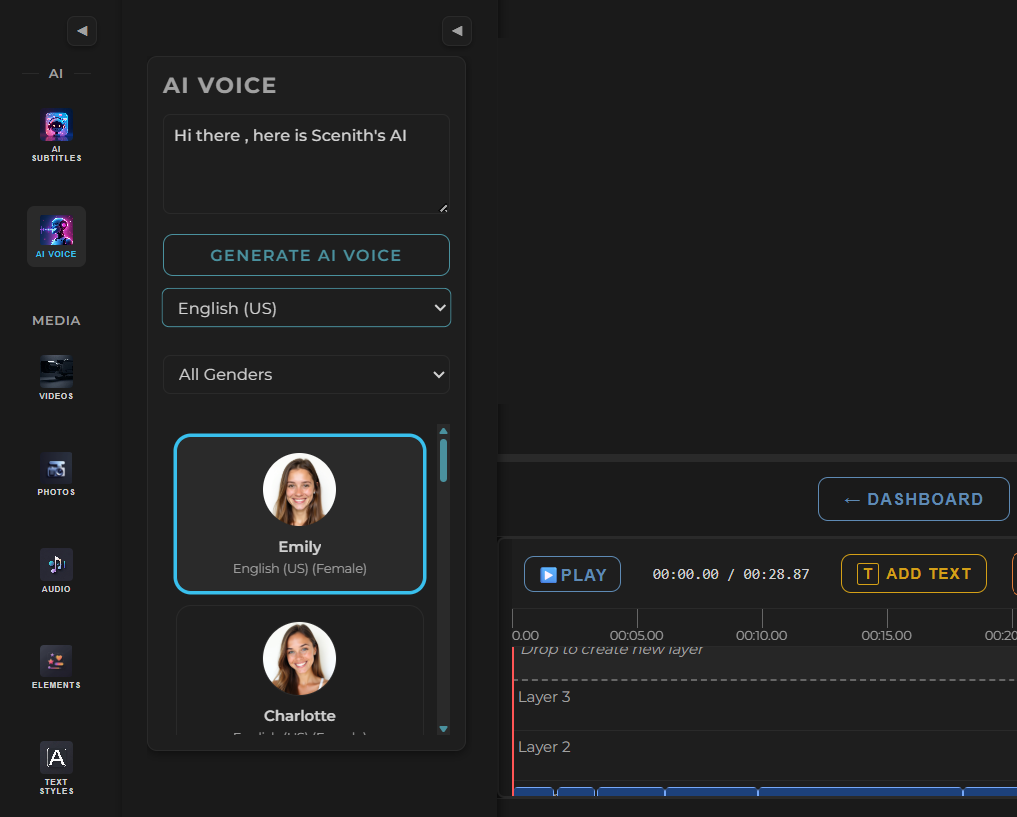Image resolution: width=1017 pixels, height=817 pixels.
Task: Click the voice list scroll up arrow
Action: pos(444,431)
